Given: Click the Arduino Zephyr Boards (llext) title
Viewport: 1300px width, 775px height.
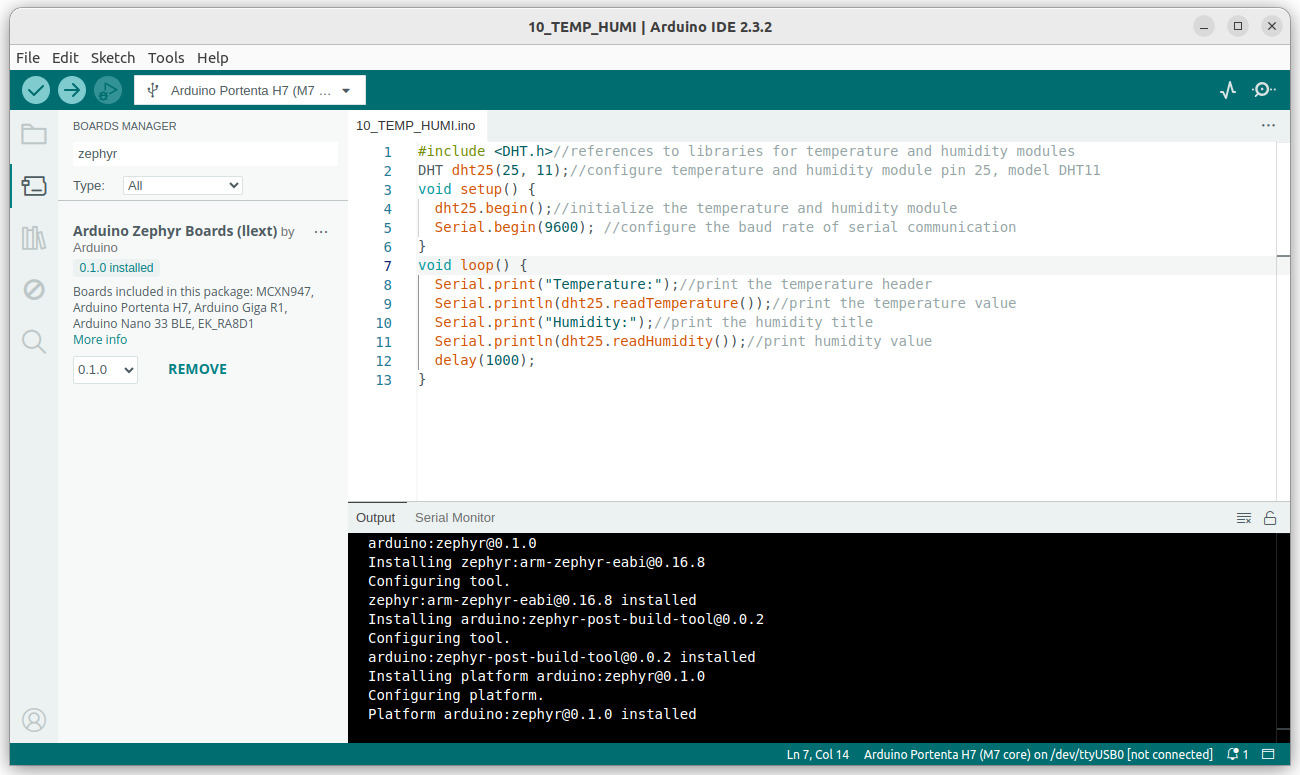Looking at the screenshot, I should coord(175,231).
